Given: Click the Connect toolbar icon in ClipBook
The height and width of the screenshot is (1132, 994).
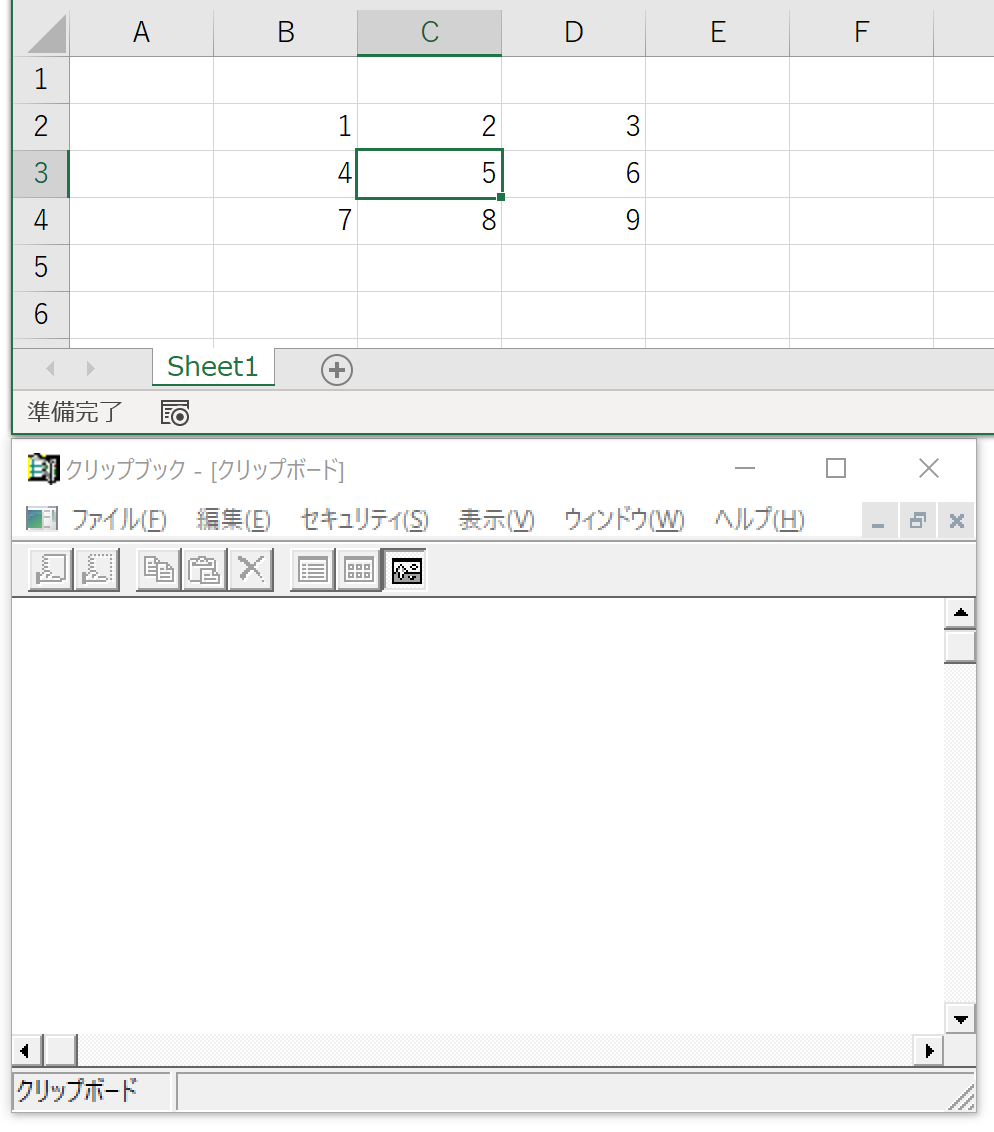Looking at the screenshot, I should [51, 570].
